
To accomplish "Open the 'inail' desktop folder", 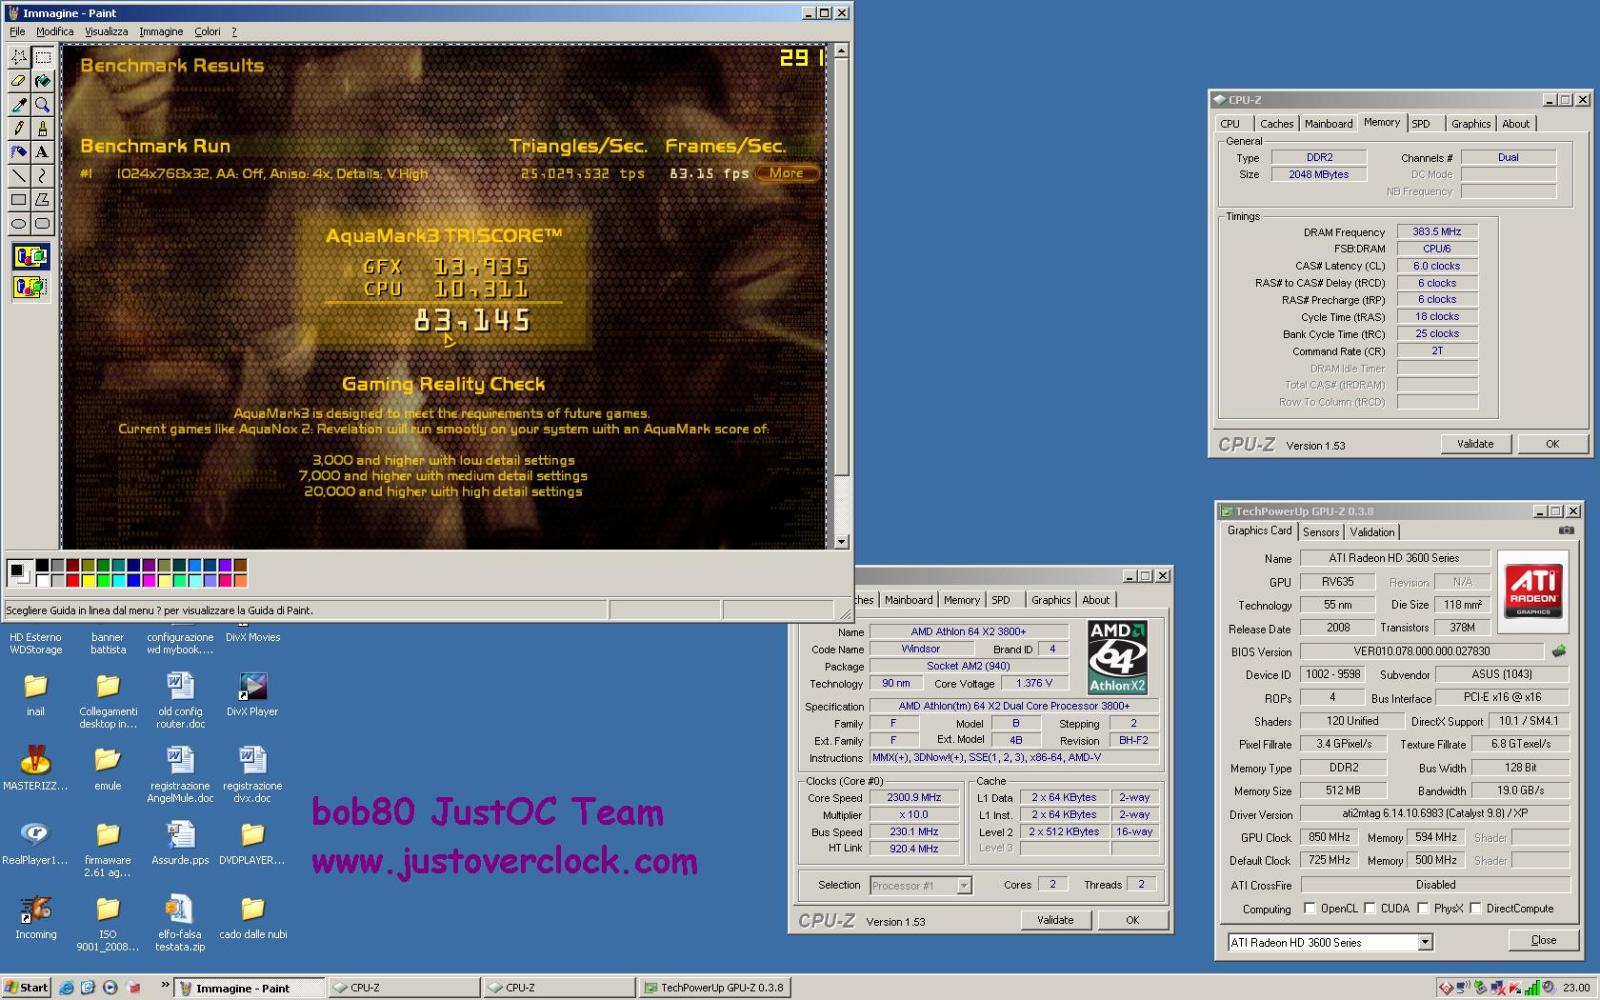I will click(35, 692).
